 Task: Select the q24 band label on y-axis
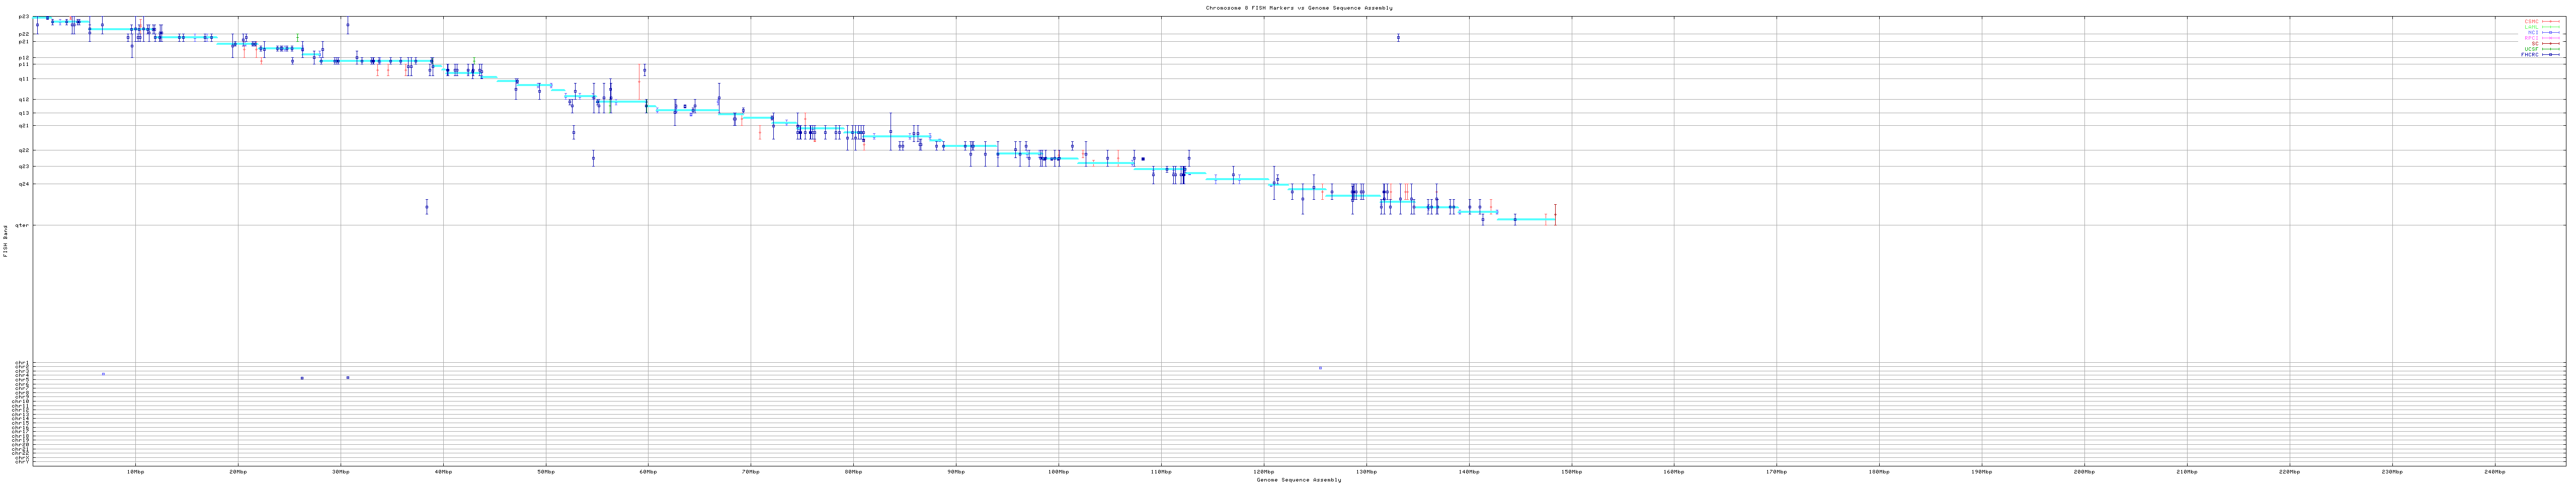(24, 184)
